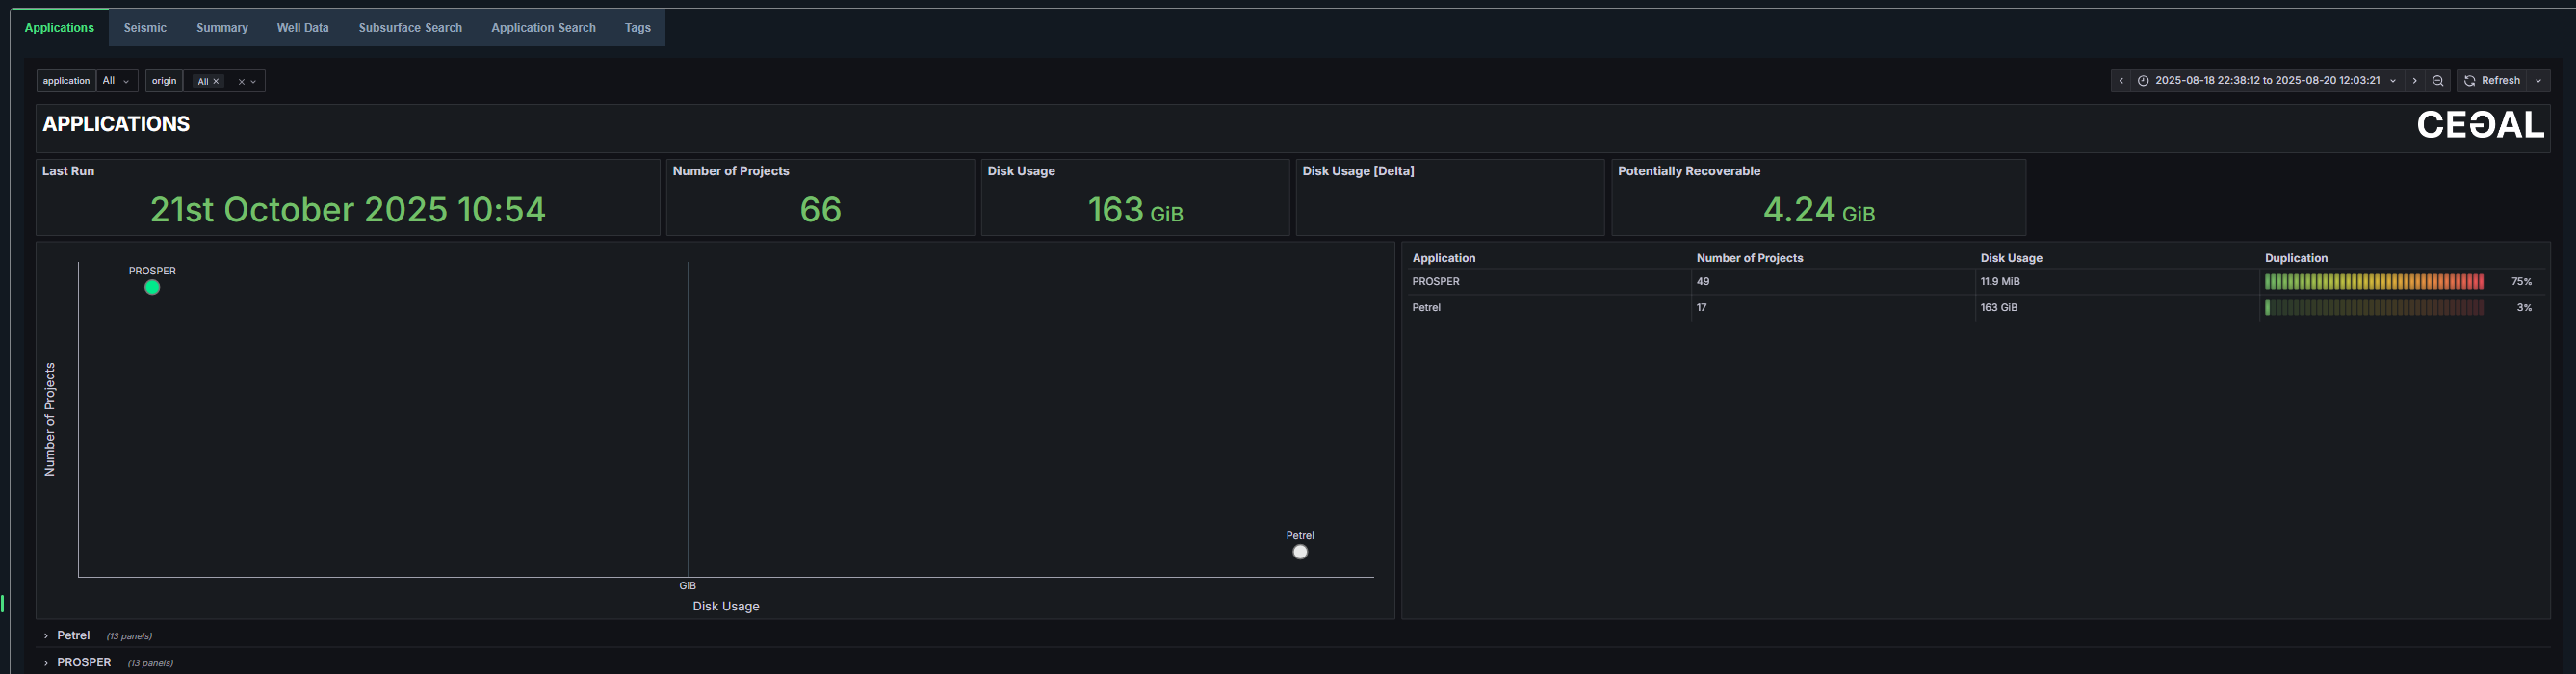Switch to the Applications tab
Screen dimensions: 2576x674
pyautogui.click(x=59, y=28)
